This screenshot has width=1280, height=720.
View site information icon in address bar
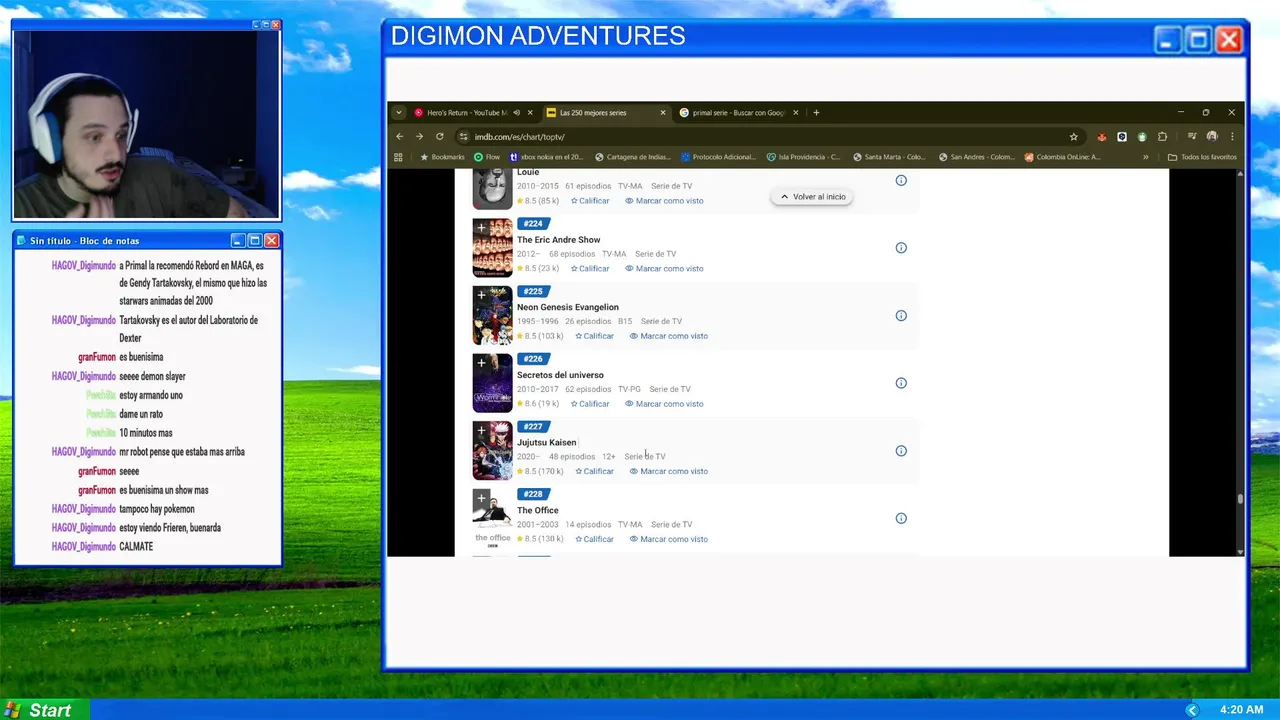(x=463, y=137)
